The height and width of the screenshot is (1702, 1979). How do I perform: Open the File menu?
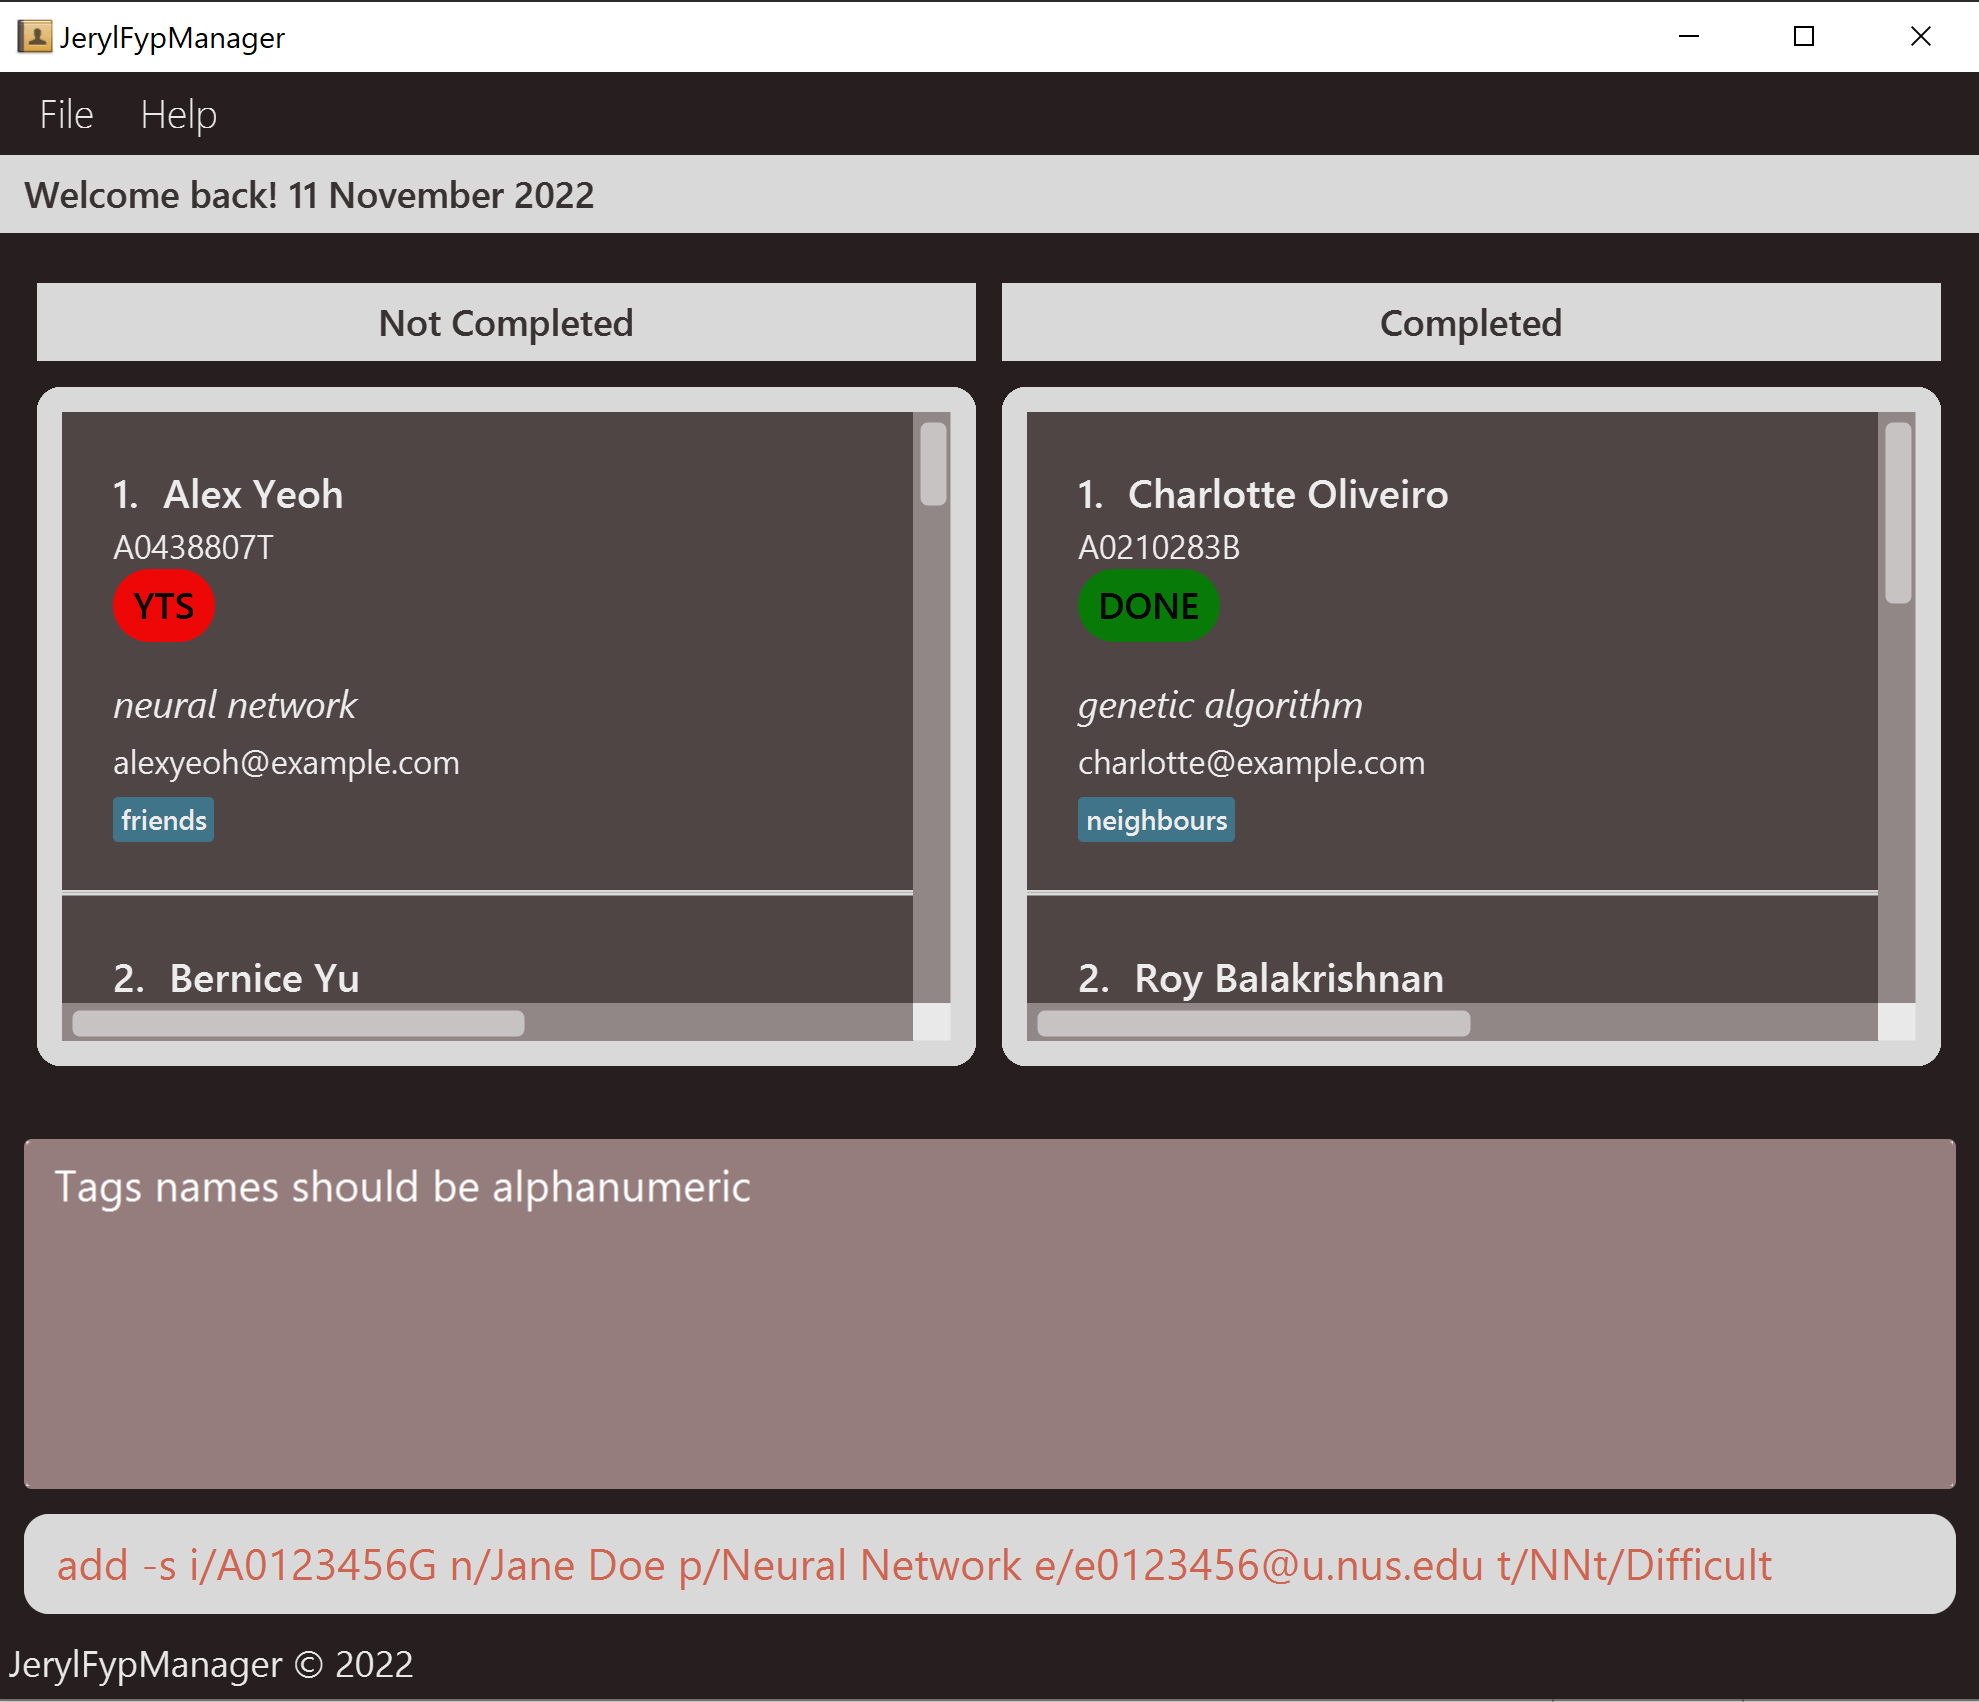66,115
